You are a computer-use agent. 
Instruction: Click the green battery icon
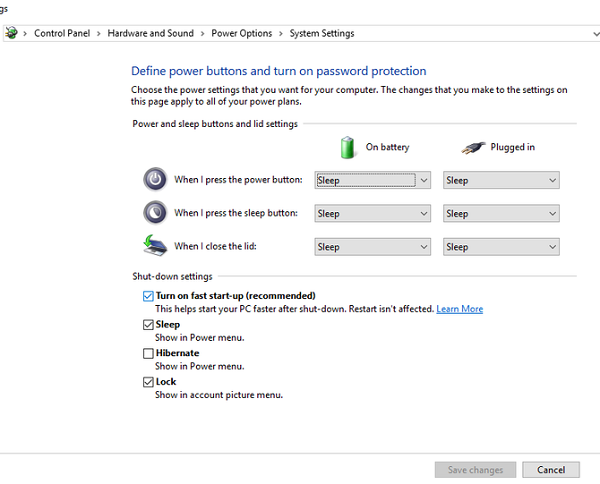(348, 147)
